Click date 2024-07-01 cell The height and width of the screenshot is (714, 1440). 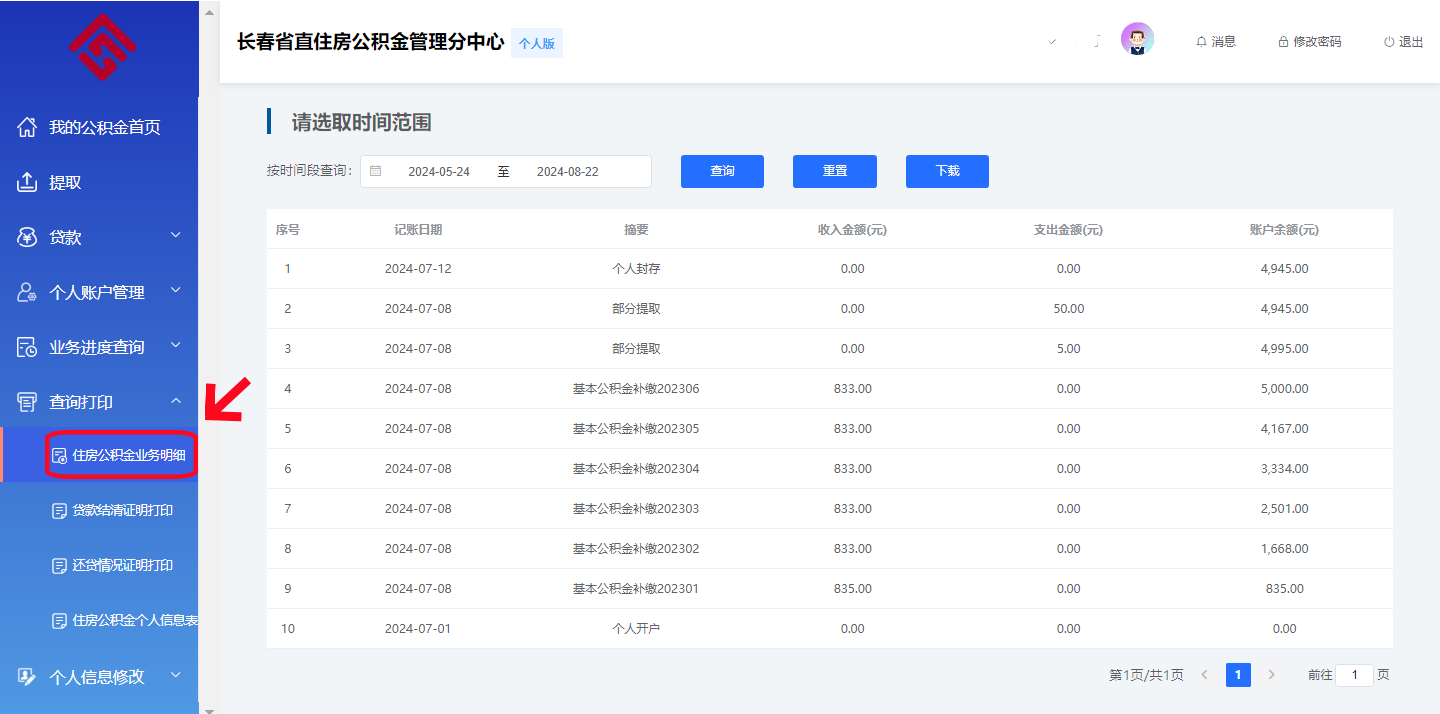click(x=418, y=629)
